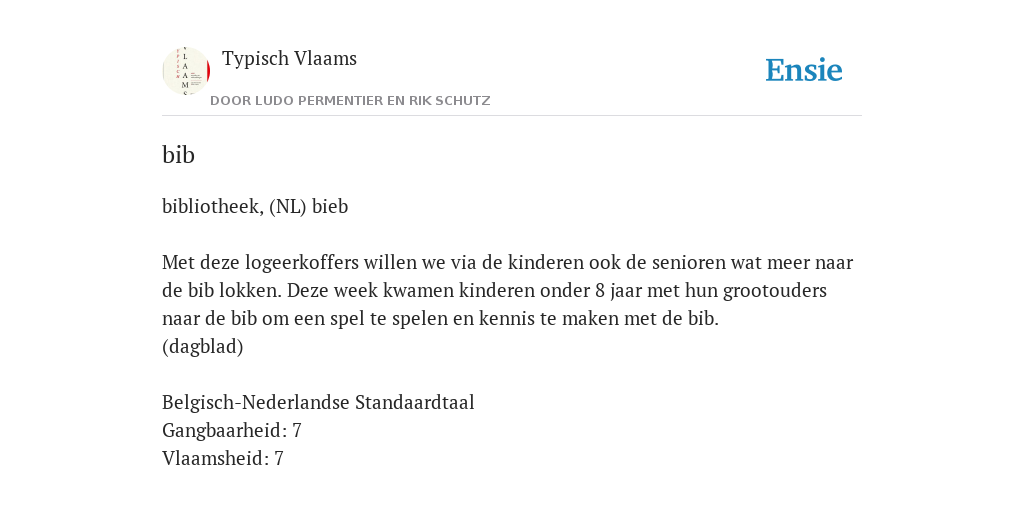This screenshot has width=1024, height=512.
Task: Click the Typisch Vlaams title text
Action: [x=289, y=59]
